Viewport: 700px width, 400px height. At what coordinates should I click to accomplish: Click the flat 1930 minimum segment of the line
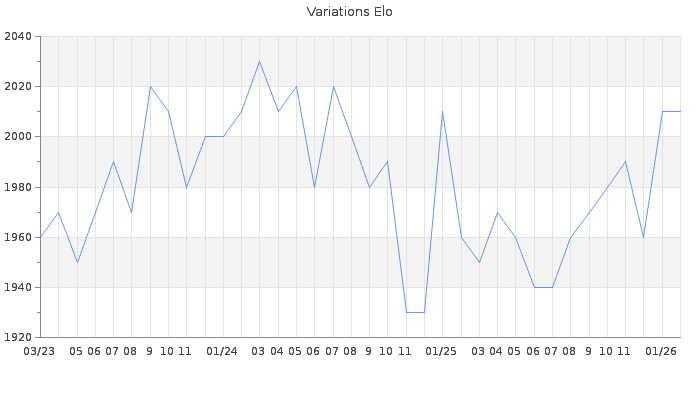[x=415, y=312]
